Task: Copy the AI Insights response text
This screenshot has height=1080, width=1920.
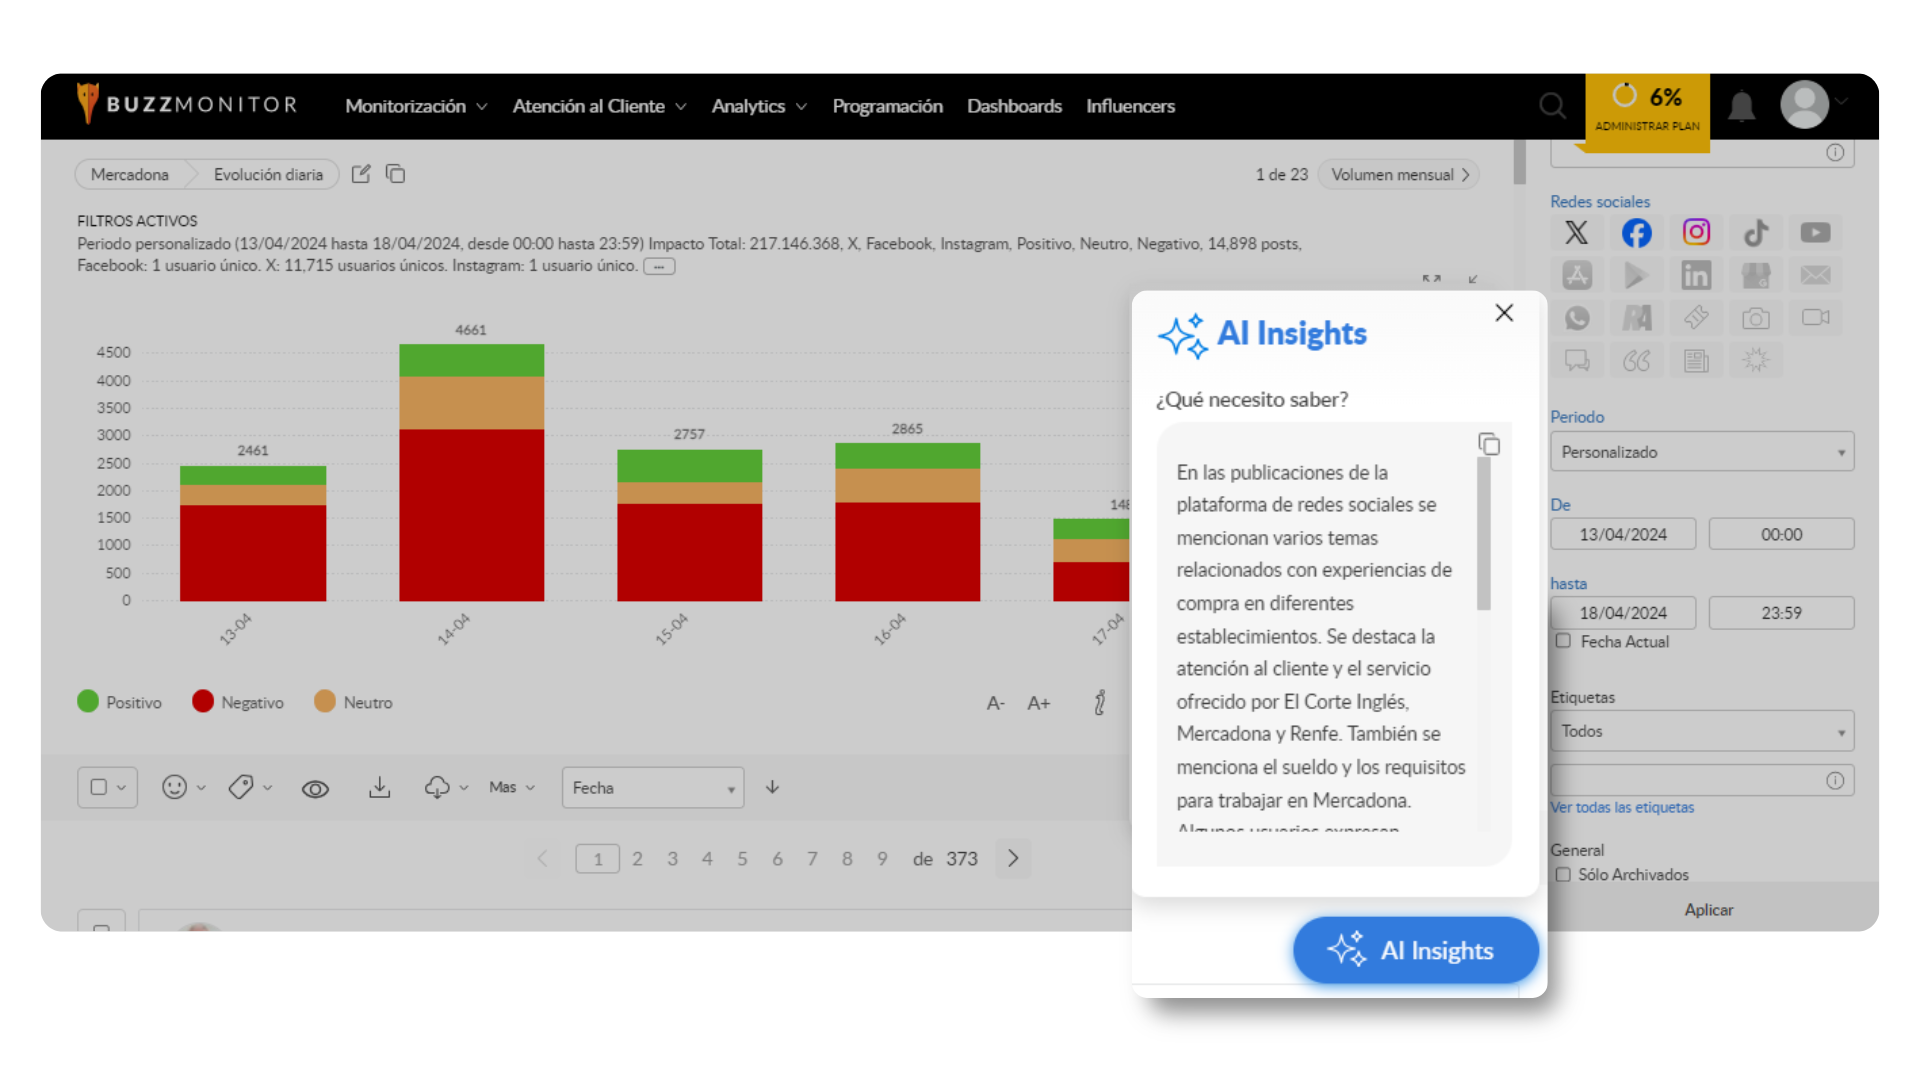Action: point(1489,444)
